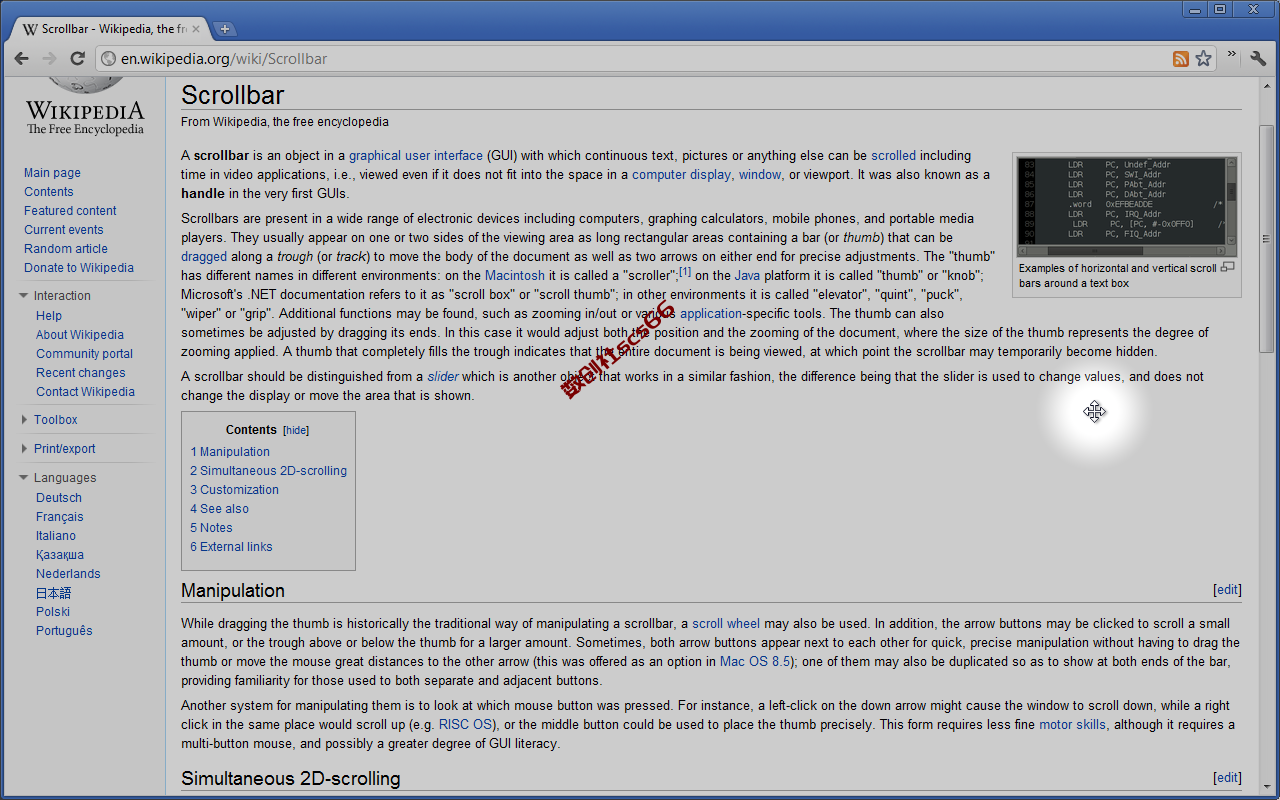Jump to 3 Customization in contents
The image size is (1280, 800).
point(235,490)
